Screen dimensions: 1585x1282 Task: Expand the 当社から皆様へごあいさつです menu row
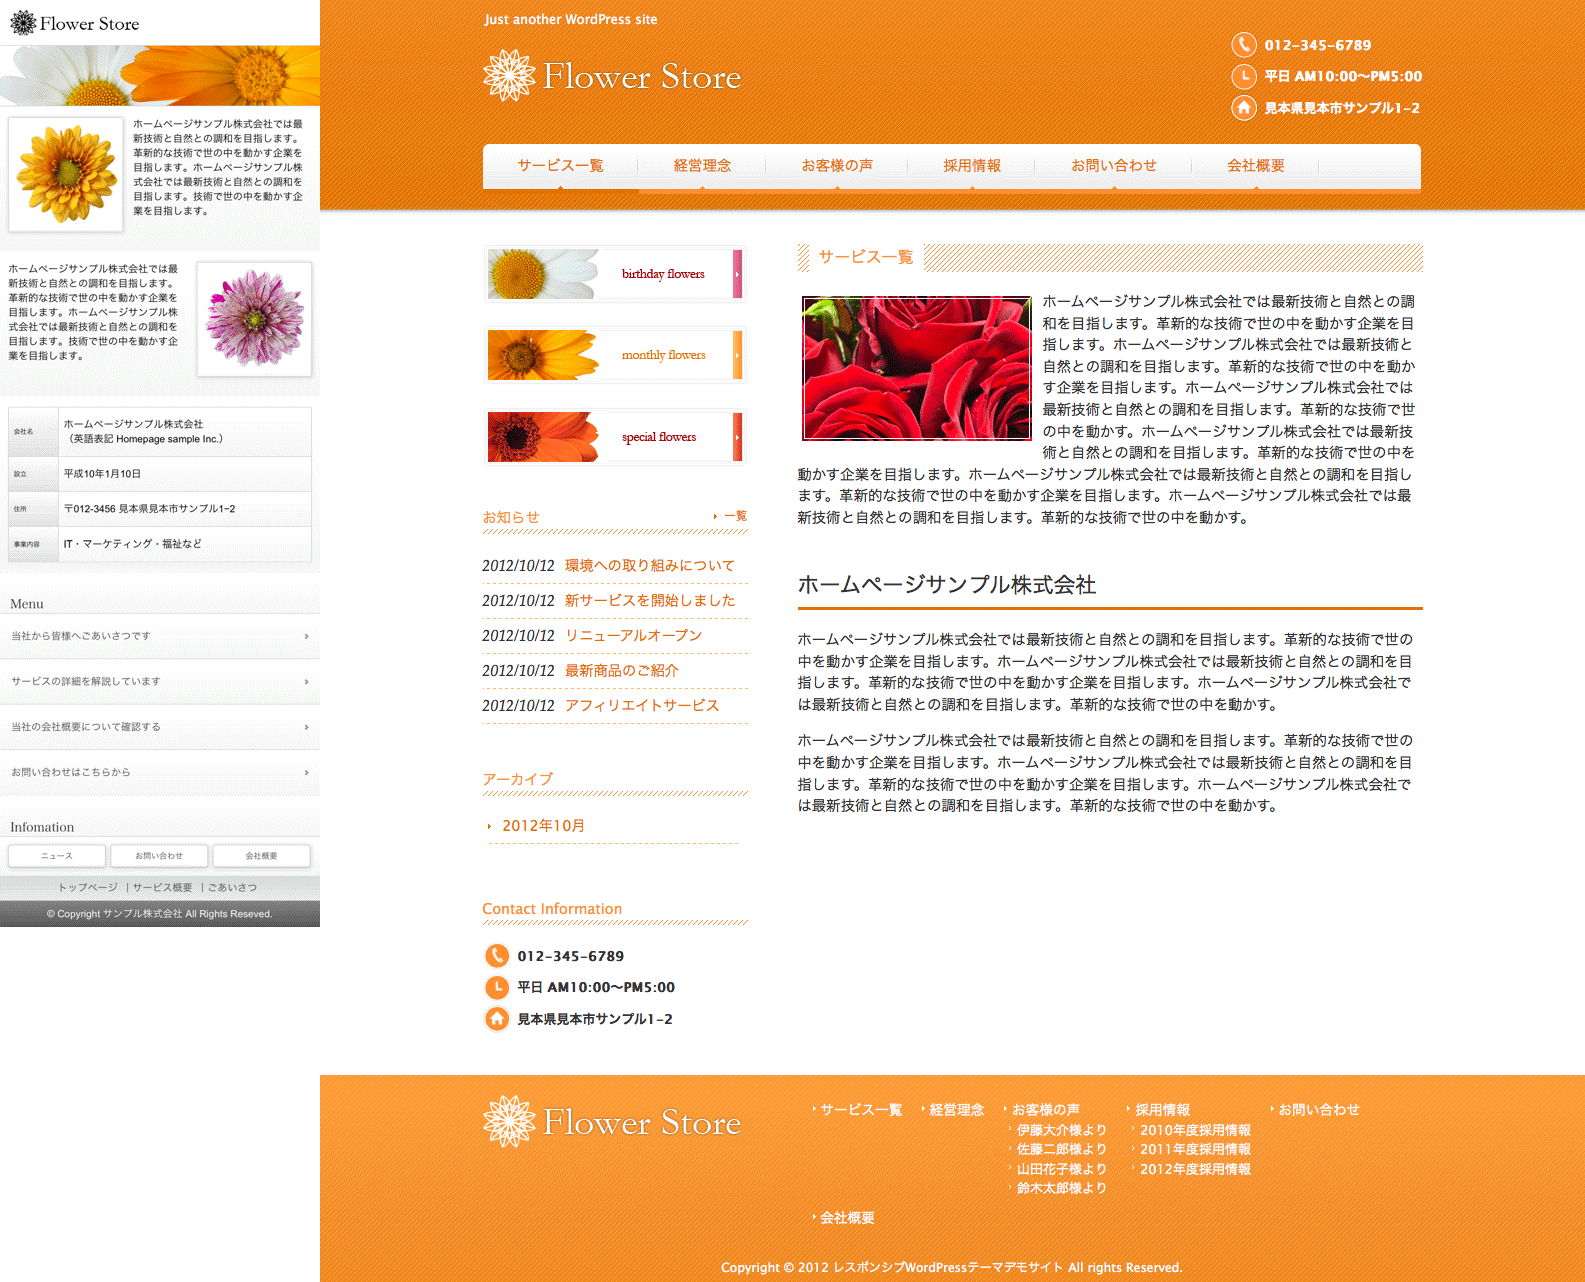(x=160, y=636)
